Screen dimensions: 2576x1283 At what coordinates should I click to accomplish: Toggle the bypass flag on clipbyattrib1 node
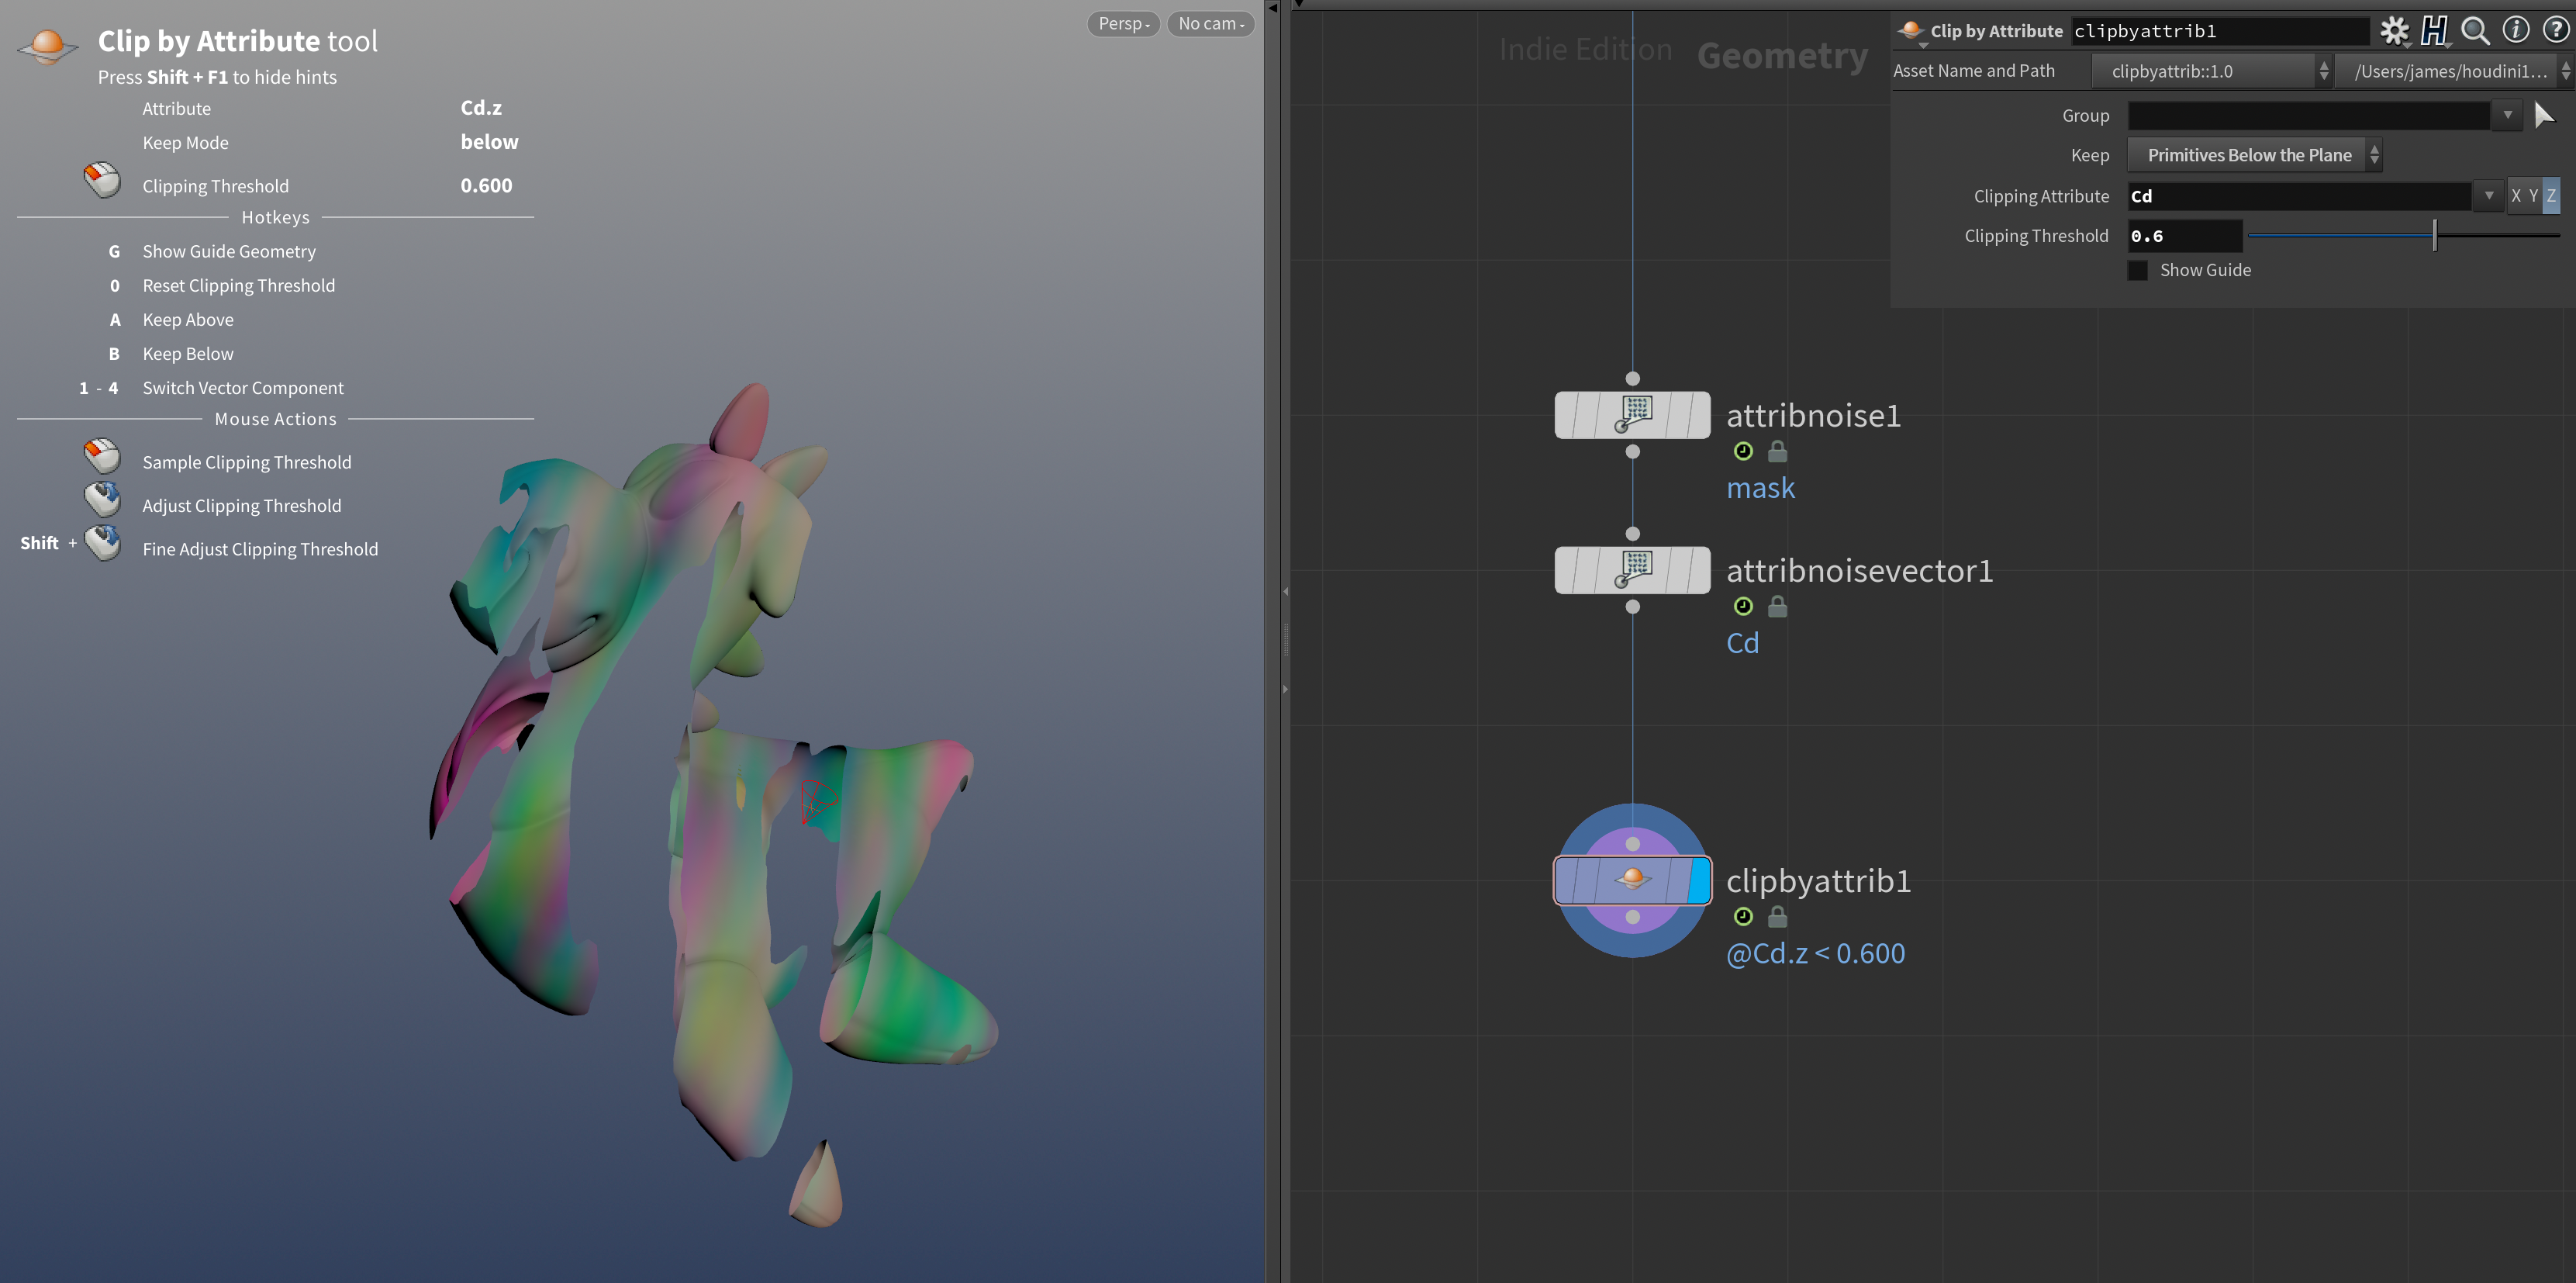click(1568, 880)
